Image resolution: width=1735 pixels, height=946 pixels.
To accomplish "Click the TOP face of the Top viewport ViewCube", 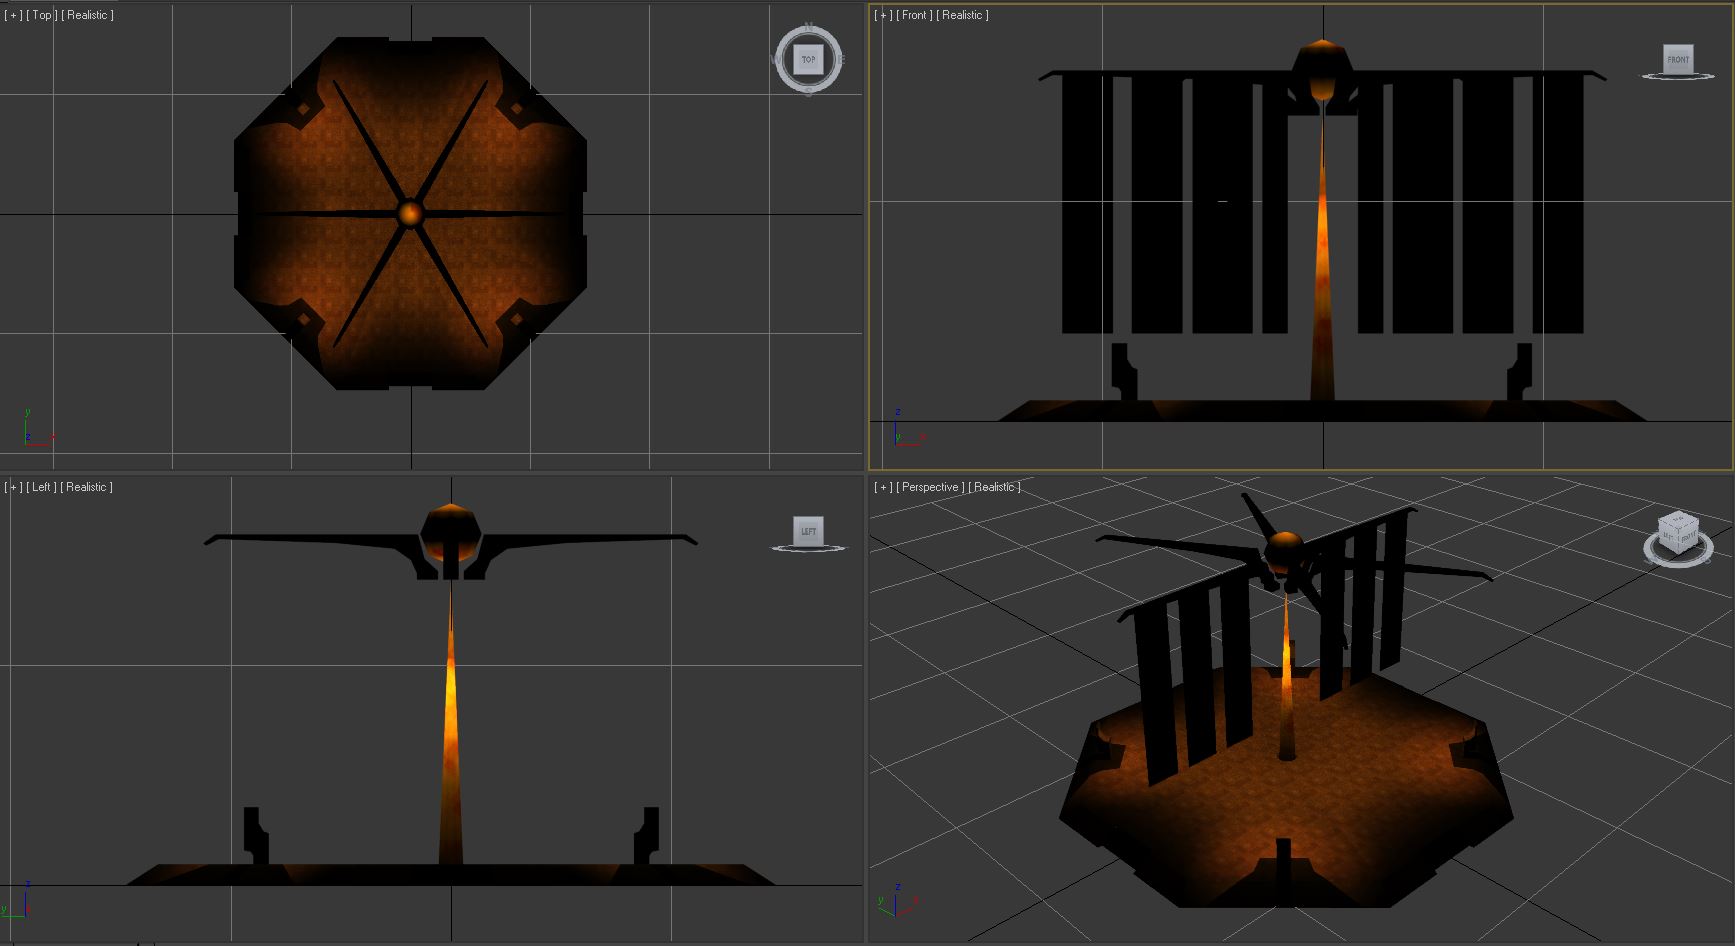I will [x=808, y=59].
